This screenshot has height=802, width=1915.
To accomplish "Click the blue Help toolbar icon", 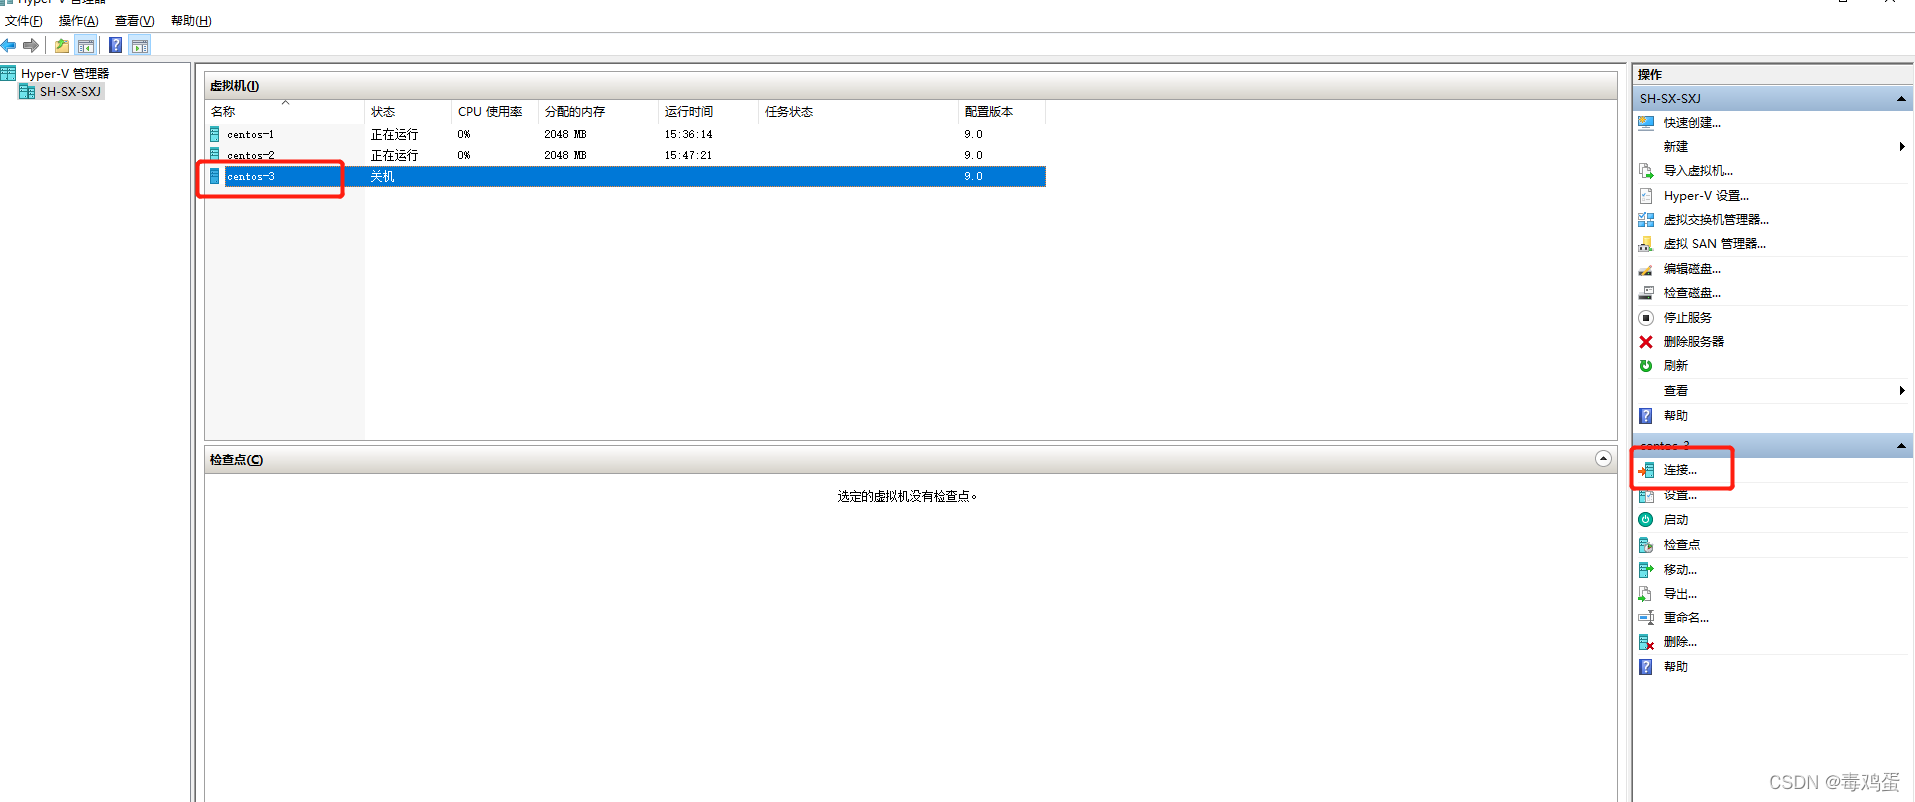I will (116, 45).
